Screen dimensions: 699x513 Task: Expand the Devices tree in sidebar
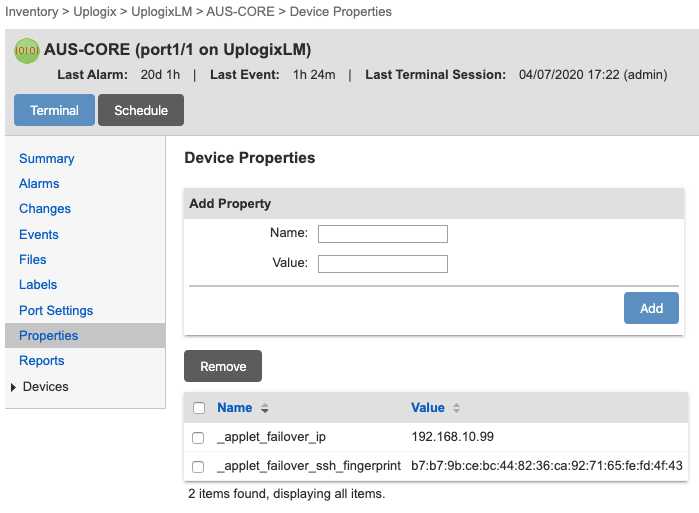tap(13, 387)
